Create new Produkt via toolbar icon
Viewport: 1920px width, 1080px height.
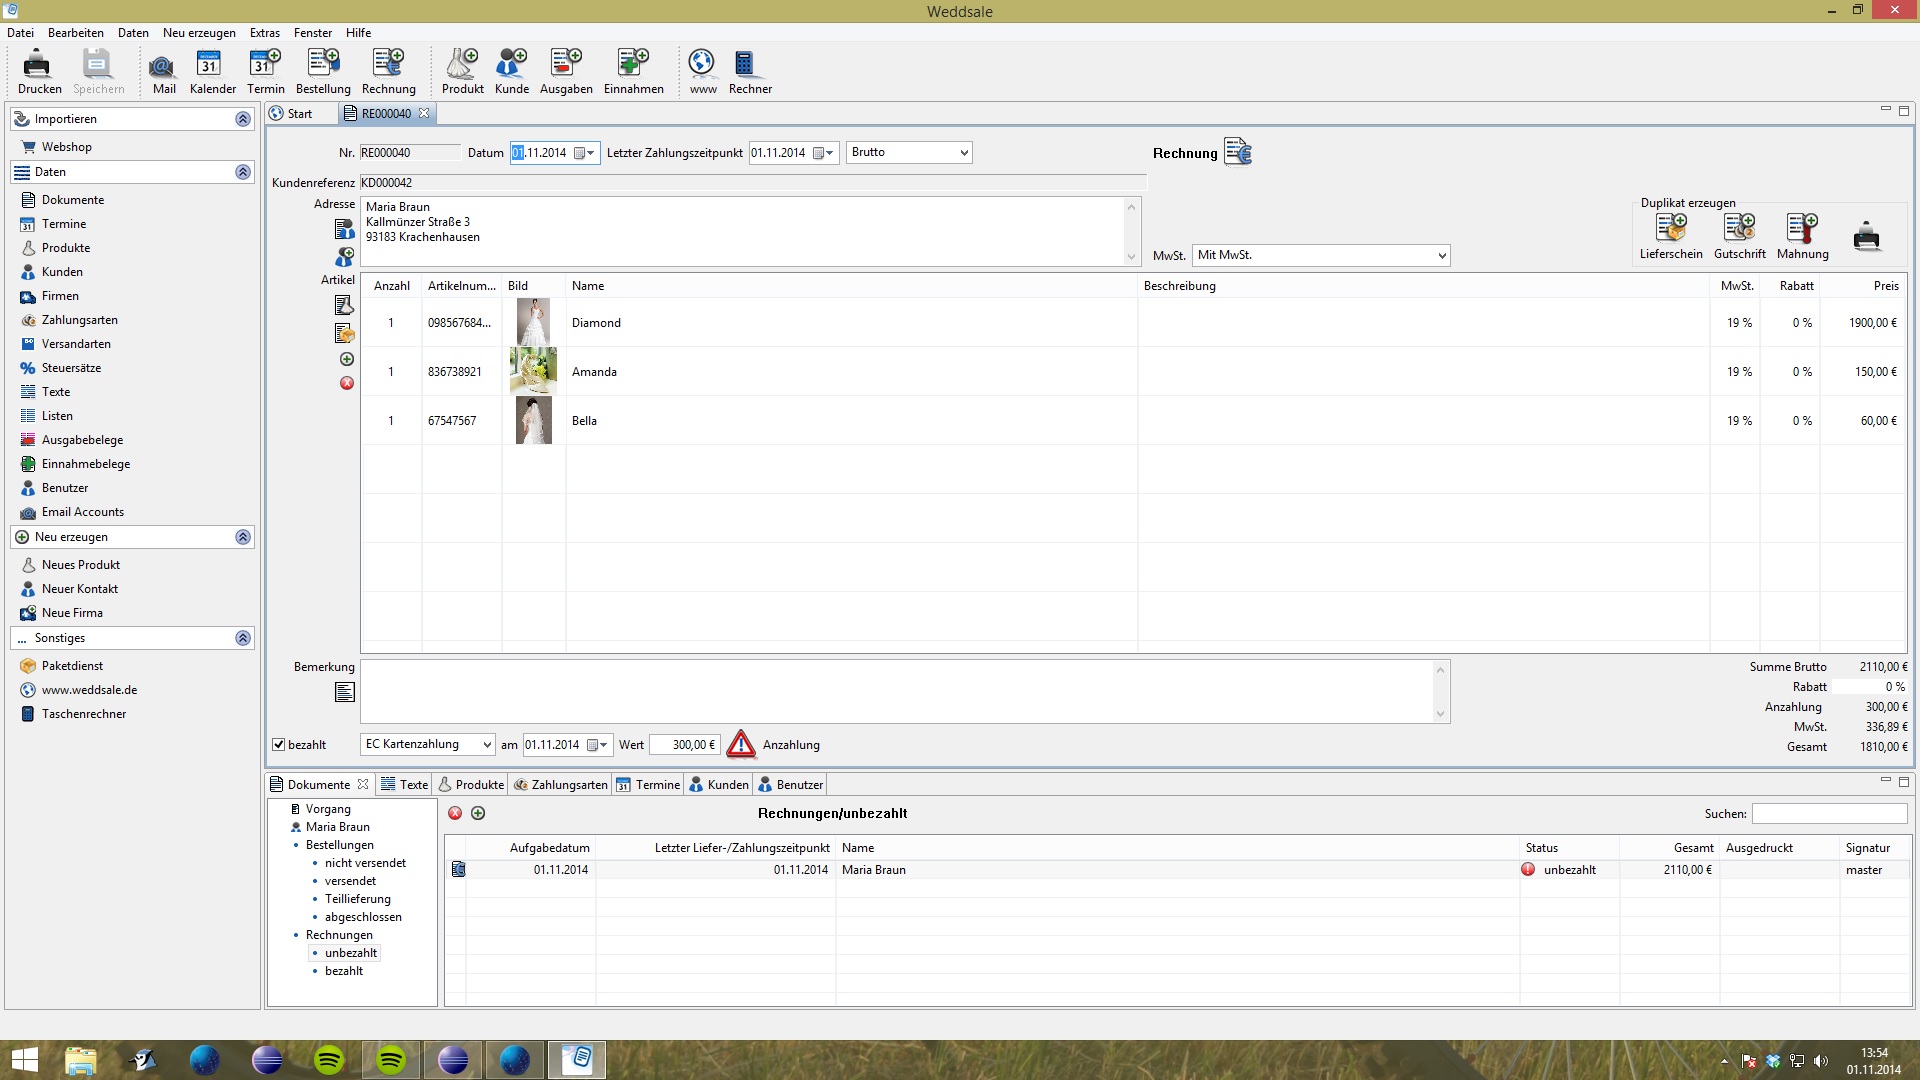pyautogui.click(x=462, y=65)
